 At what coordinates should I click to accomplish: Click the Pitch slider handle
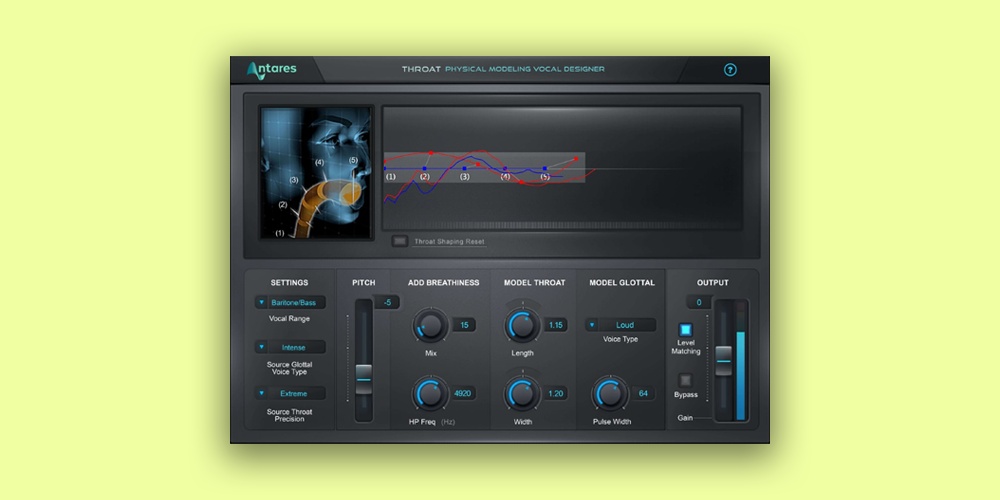tap(364, 372)
